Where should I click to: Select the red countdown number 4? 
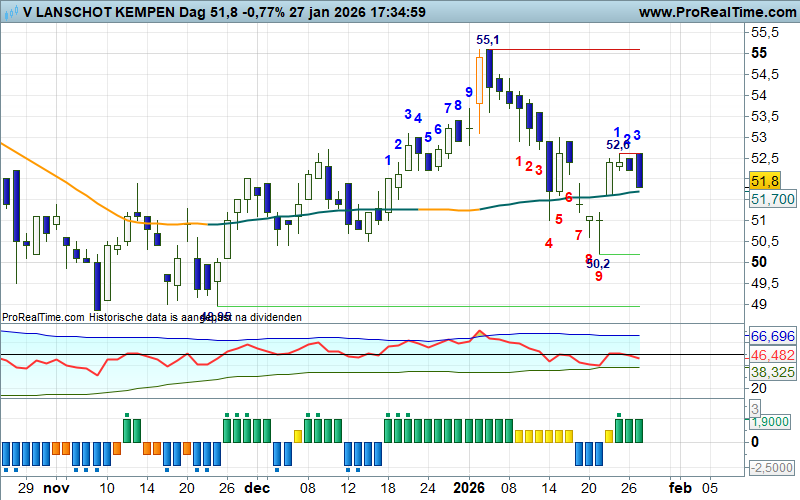pyautogui.click(x=549, y=243)
